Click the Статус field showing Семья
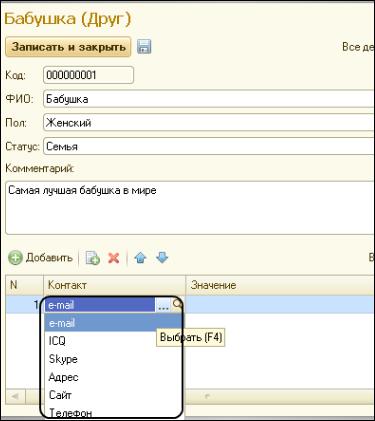The image size is (375, 421). pyautogui.click(x=209, y=146)
